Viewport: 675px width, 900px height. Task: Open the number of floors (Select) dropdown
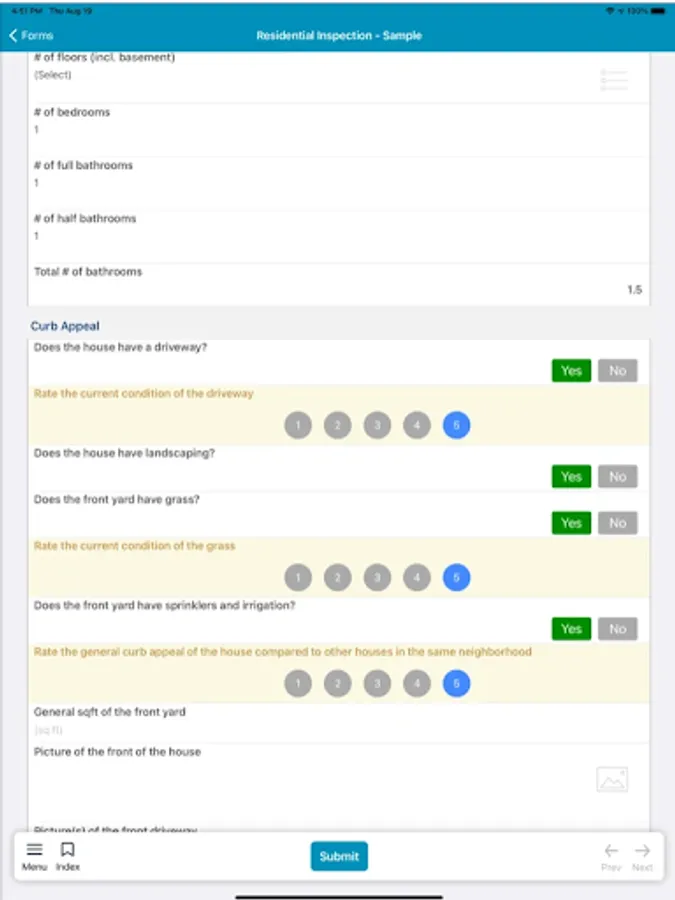pos(54,75)
